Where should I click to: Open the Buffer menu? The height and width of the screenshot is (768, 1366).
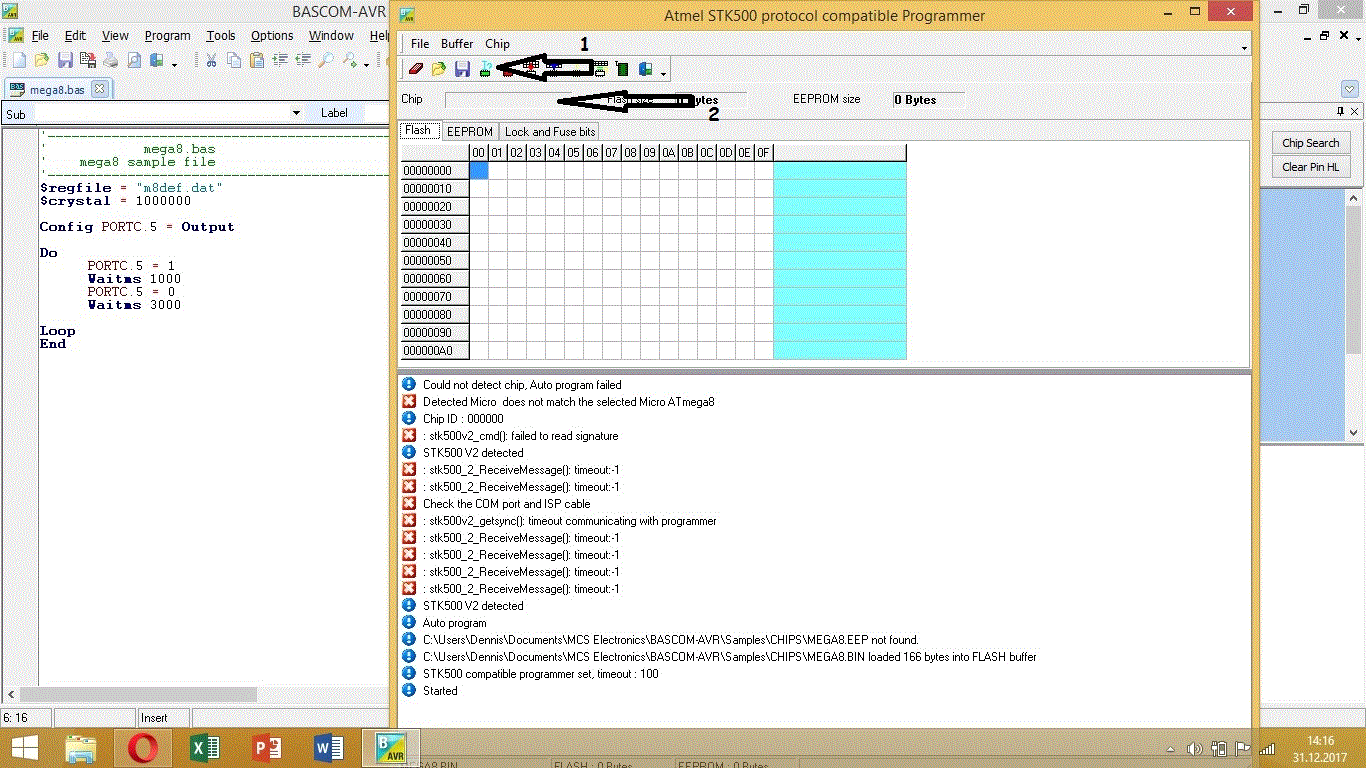click(x=457, y=44)
